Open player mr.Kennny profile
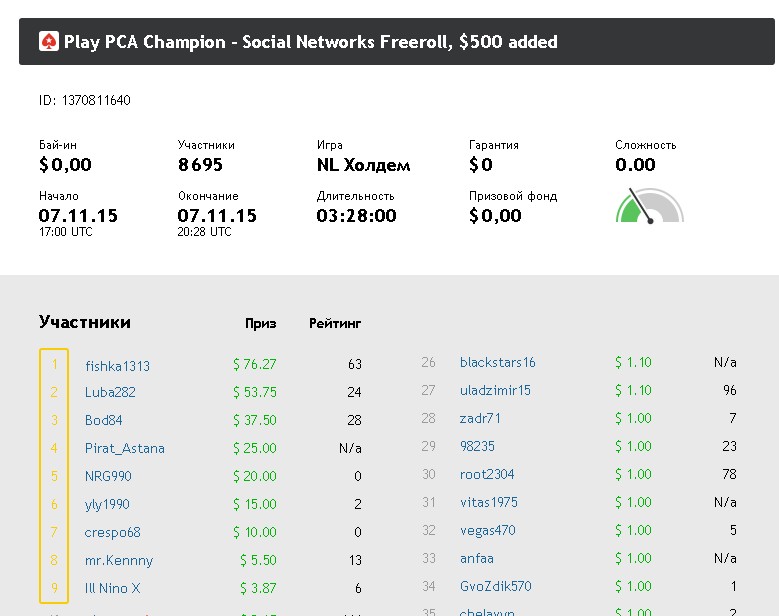Image resolution: width=779 pixels, height=616 pixels. pyautogui.click(x=119, y=560)
